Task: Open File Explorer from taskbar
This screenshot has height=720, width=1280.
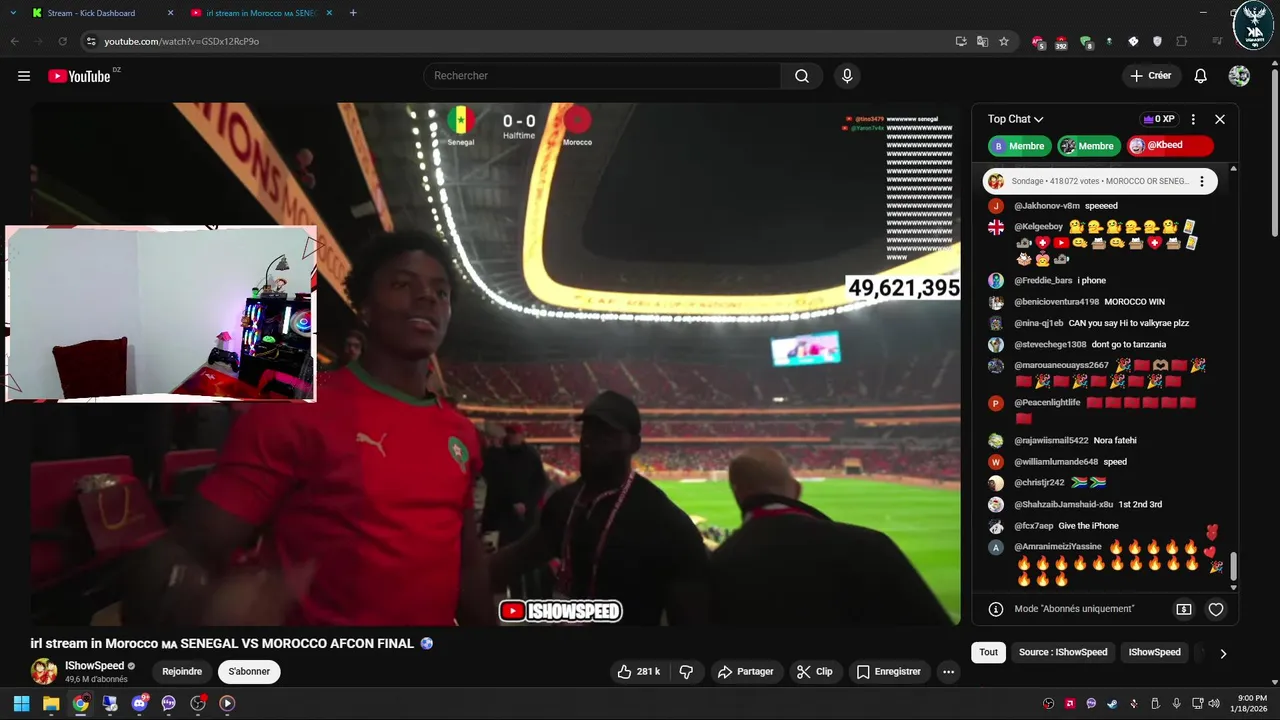Action: pos(51,703)
